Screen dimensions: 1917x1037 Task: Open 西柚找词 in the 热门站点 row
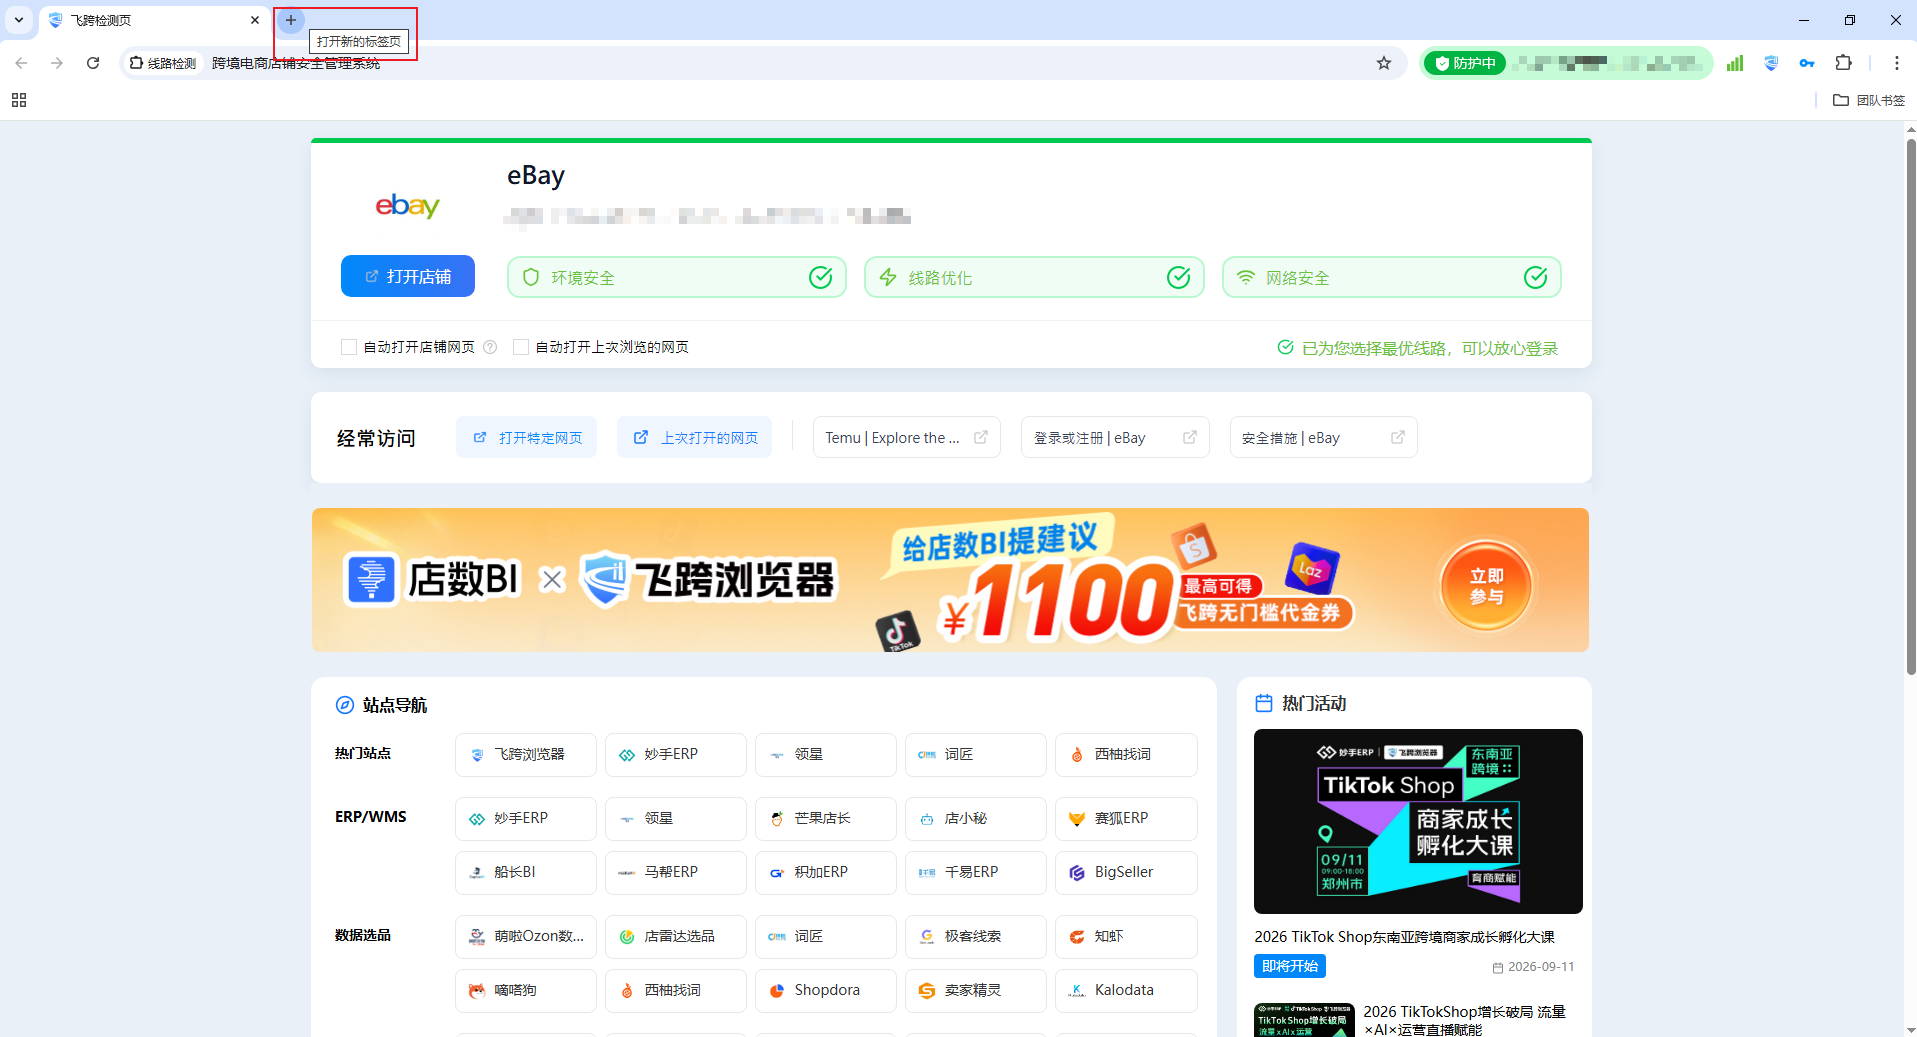pos(1126,755)
